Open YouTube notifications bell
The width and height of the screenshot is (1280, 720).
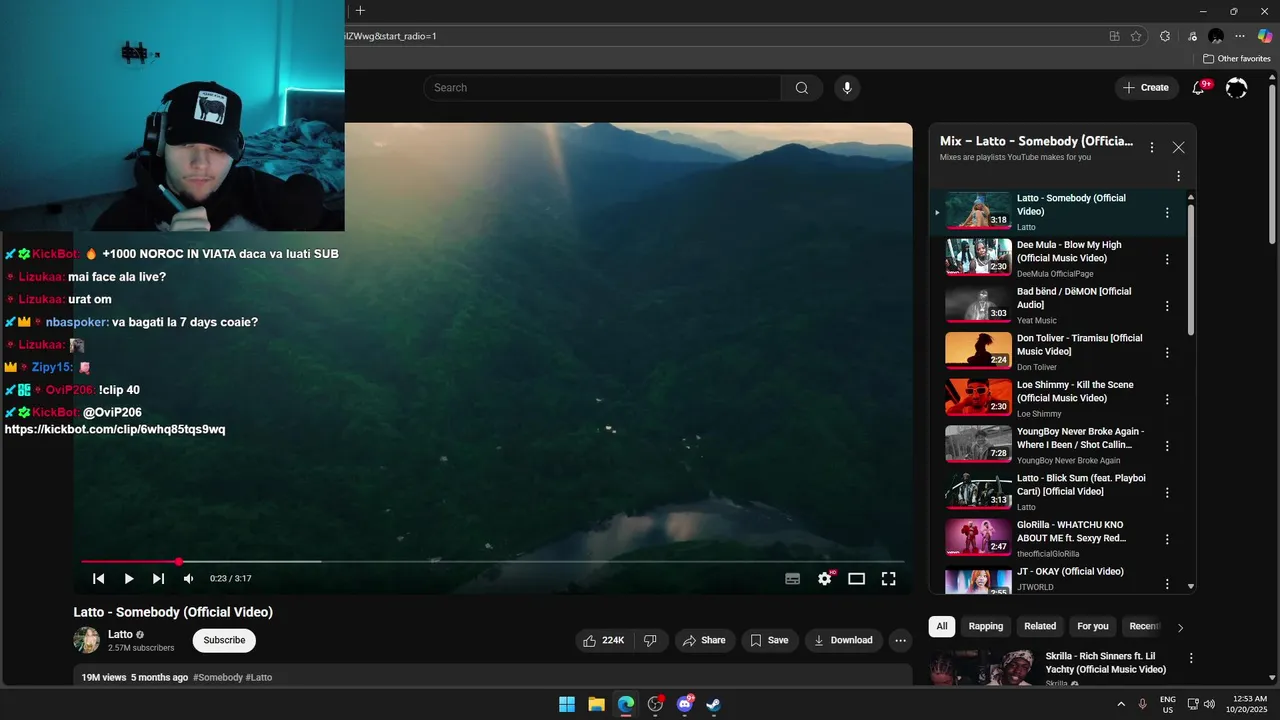[1198, 88]
